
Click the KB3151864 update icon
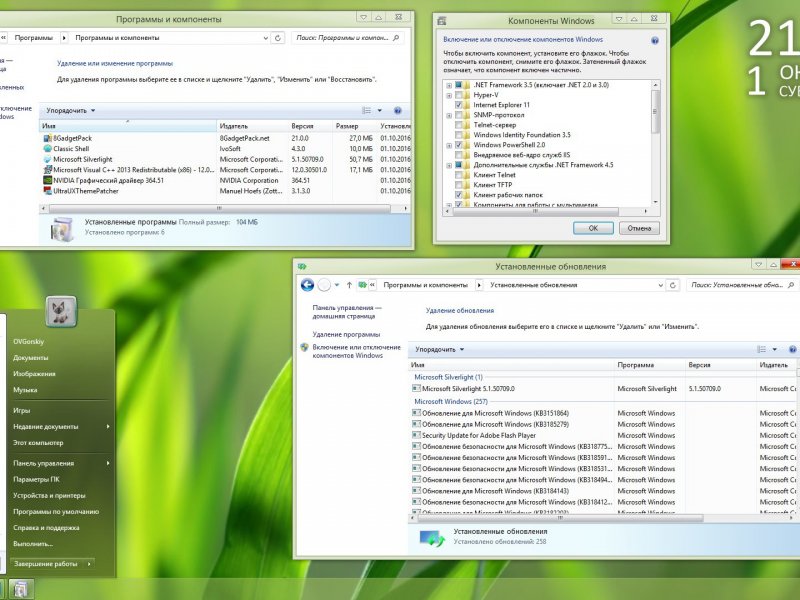coord(416,413)
